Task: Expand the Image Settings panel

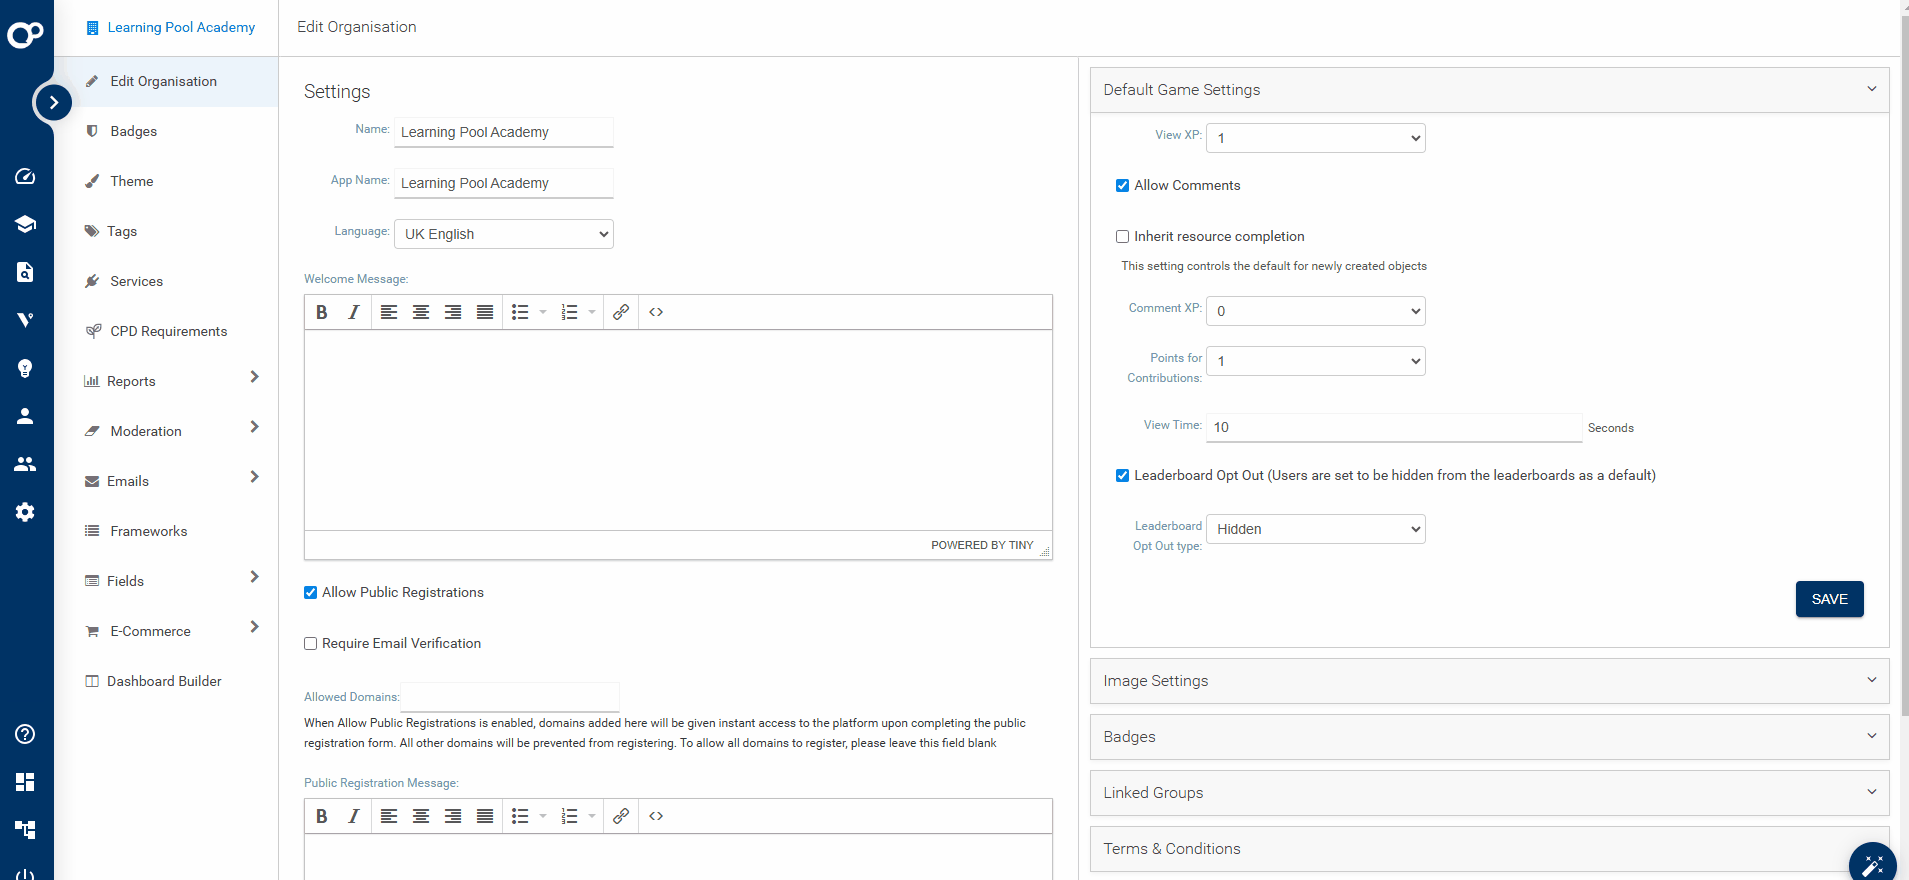Action: pyautogui.click(x=1488, y=681)
